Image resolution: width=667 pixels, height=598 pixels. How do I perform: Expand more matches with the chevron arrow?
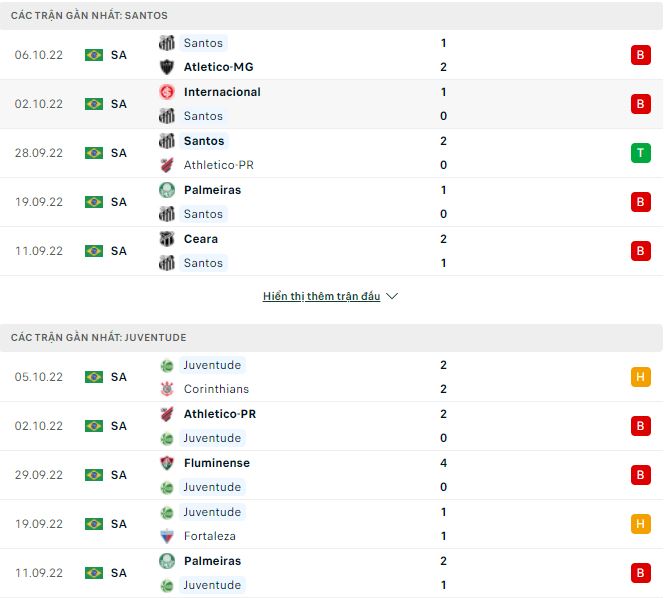tap(392, 297)
